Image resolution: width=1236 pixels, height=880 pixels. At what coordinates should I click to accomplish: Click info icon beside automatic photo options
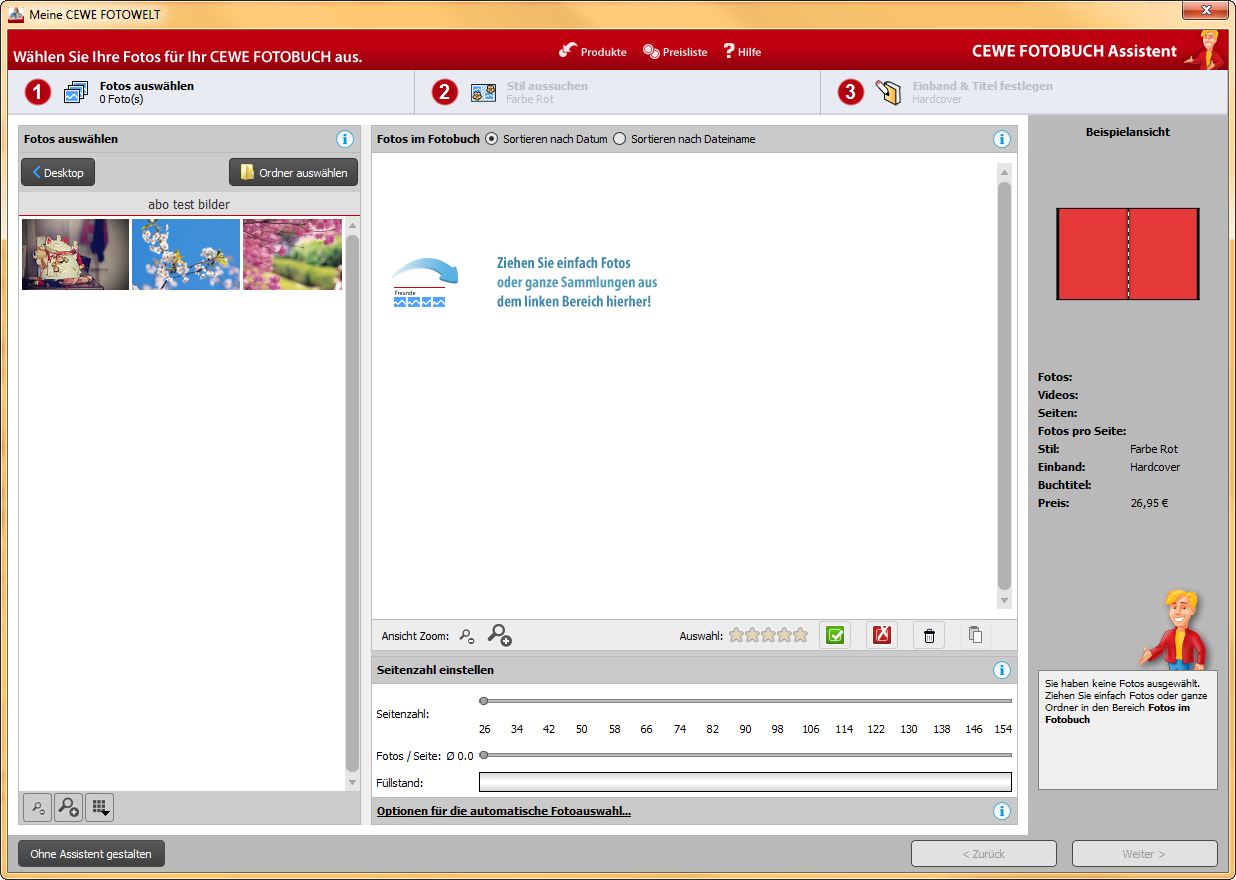pos(1002,811)
